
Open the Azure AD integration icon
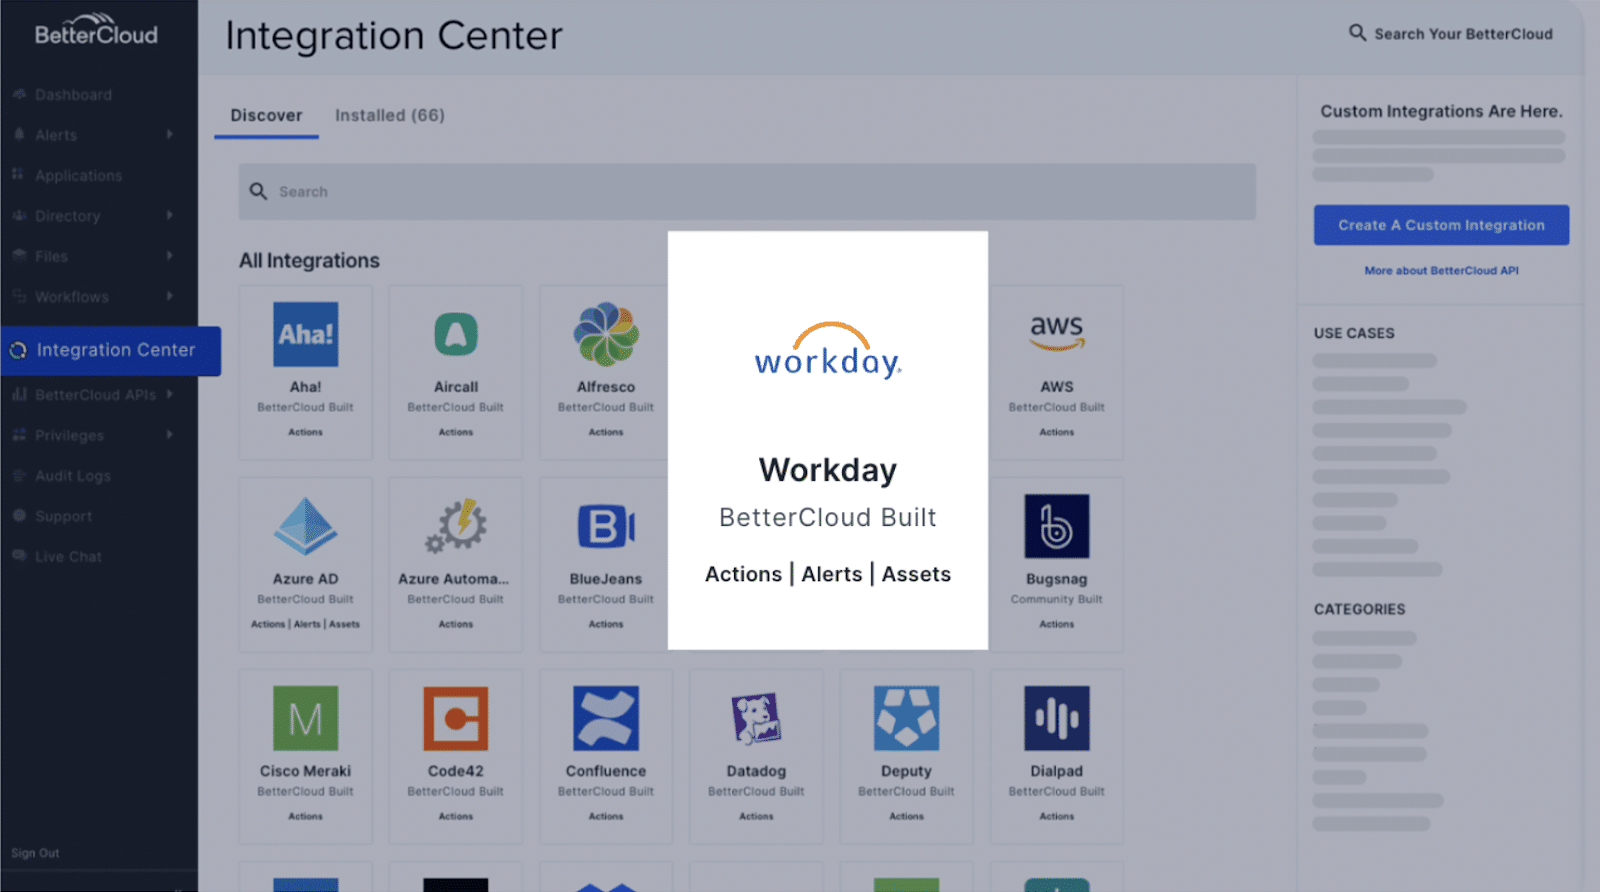305,527
